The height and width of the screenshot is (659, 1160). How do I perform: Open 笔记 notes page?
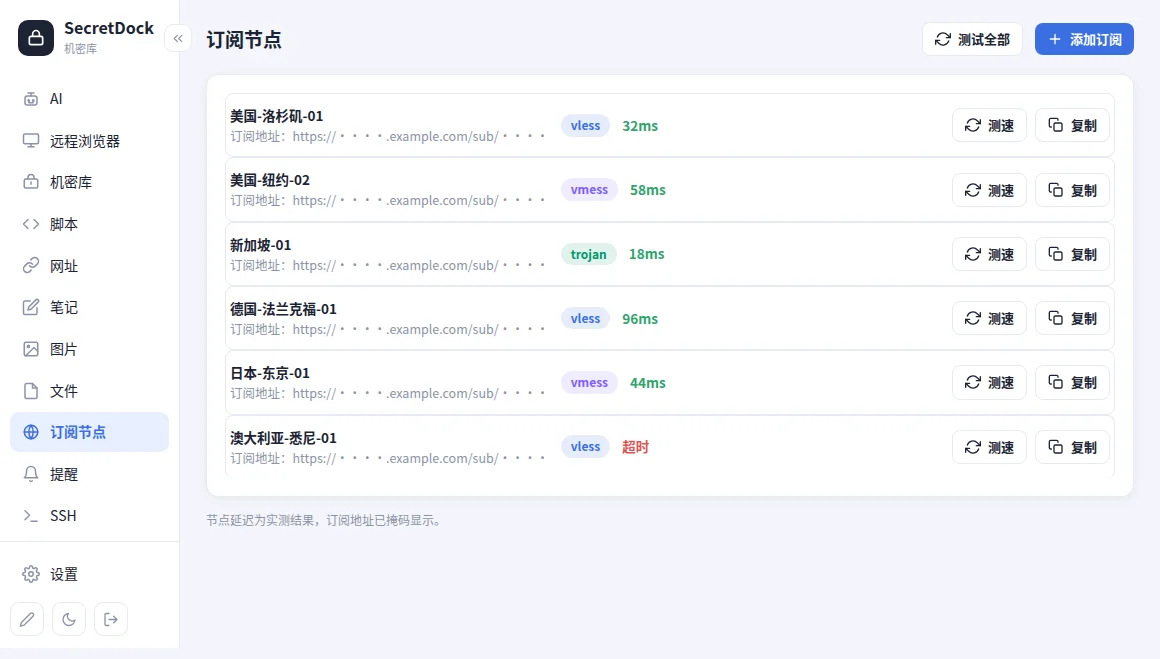[x=90, y=308]
